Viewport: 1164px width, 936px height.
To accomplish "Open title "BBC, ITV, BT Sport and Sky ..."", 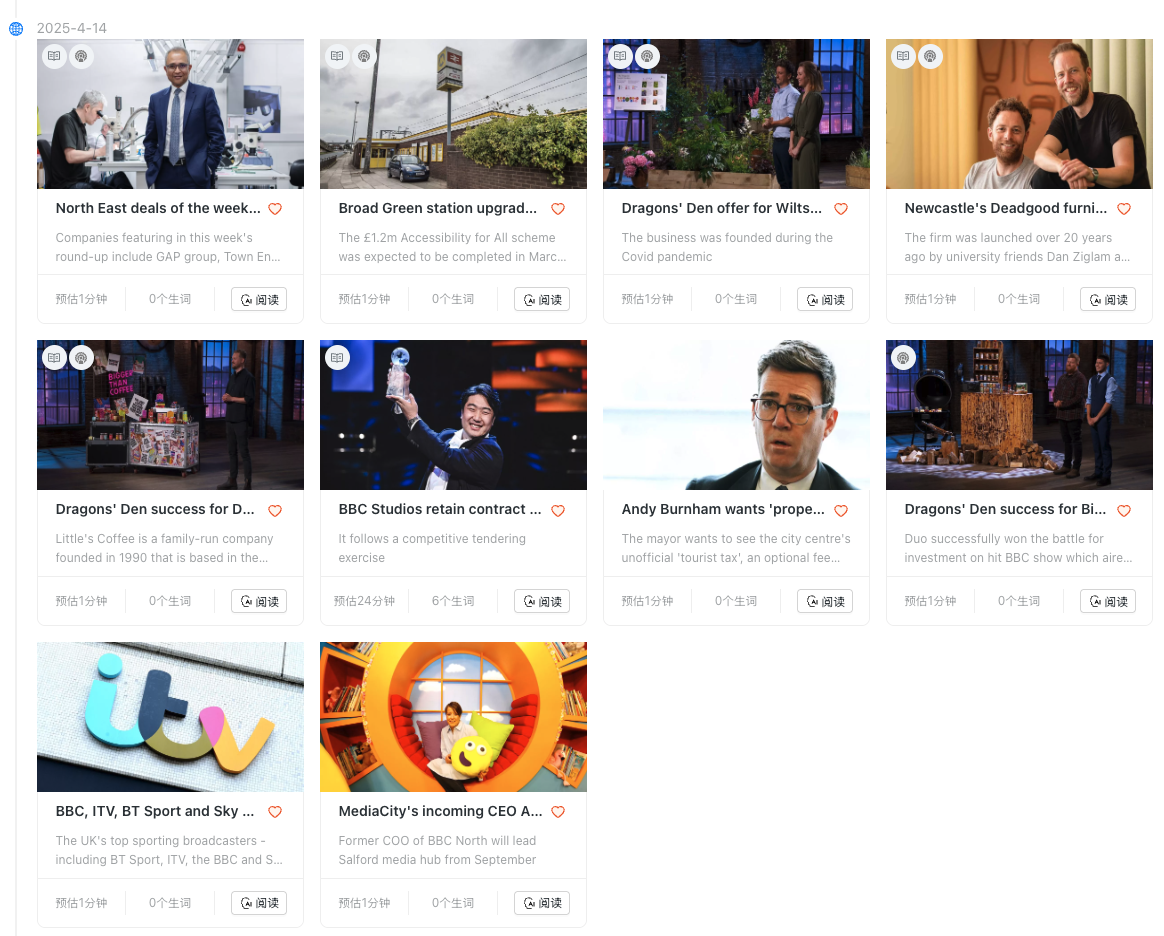I will pyautogui.click(x=154, y=811).
